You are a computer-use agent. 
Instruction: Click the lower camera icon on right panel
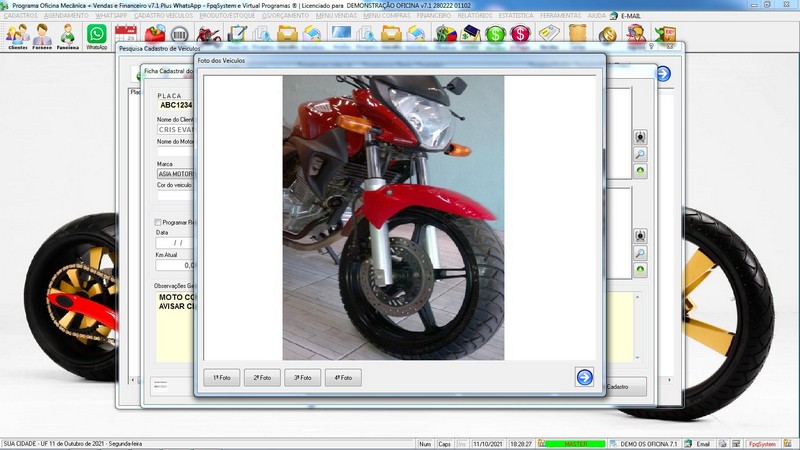[640, 236]
